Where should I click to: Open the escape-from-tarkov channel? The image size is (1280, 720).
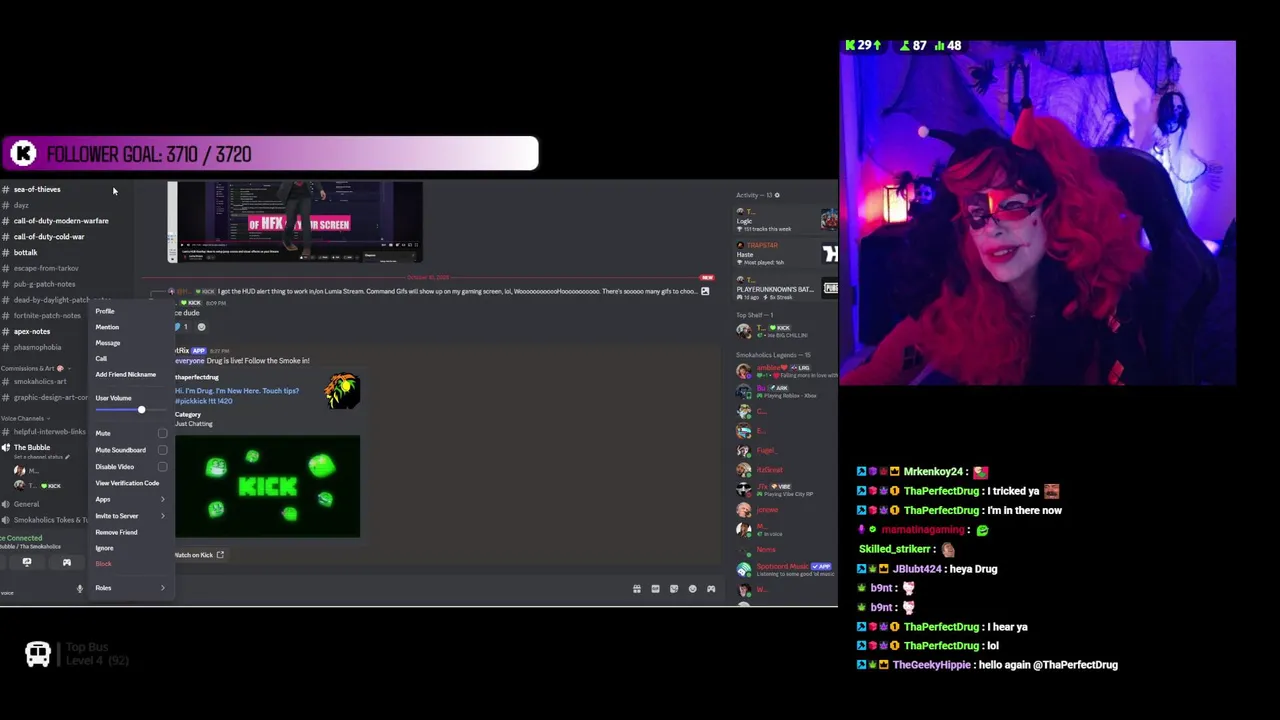point(46,268)
